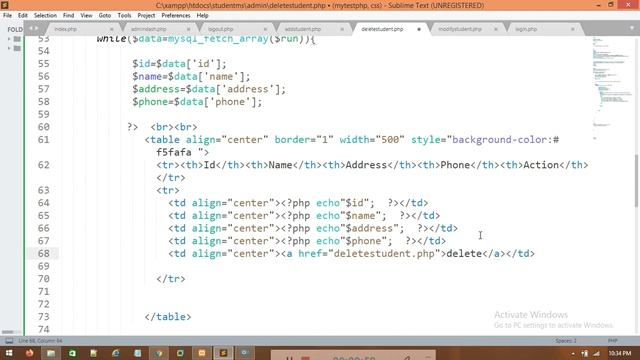The height and width of the screenshot is (360, 640).
Task: Select the first folder icon in sidebar
Action: [x=17, y=39]
